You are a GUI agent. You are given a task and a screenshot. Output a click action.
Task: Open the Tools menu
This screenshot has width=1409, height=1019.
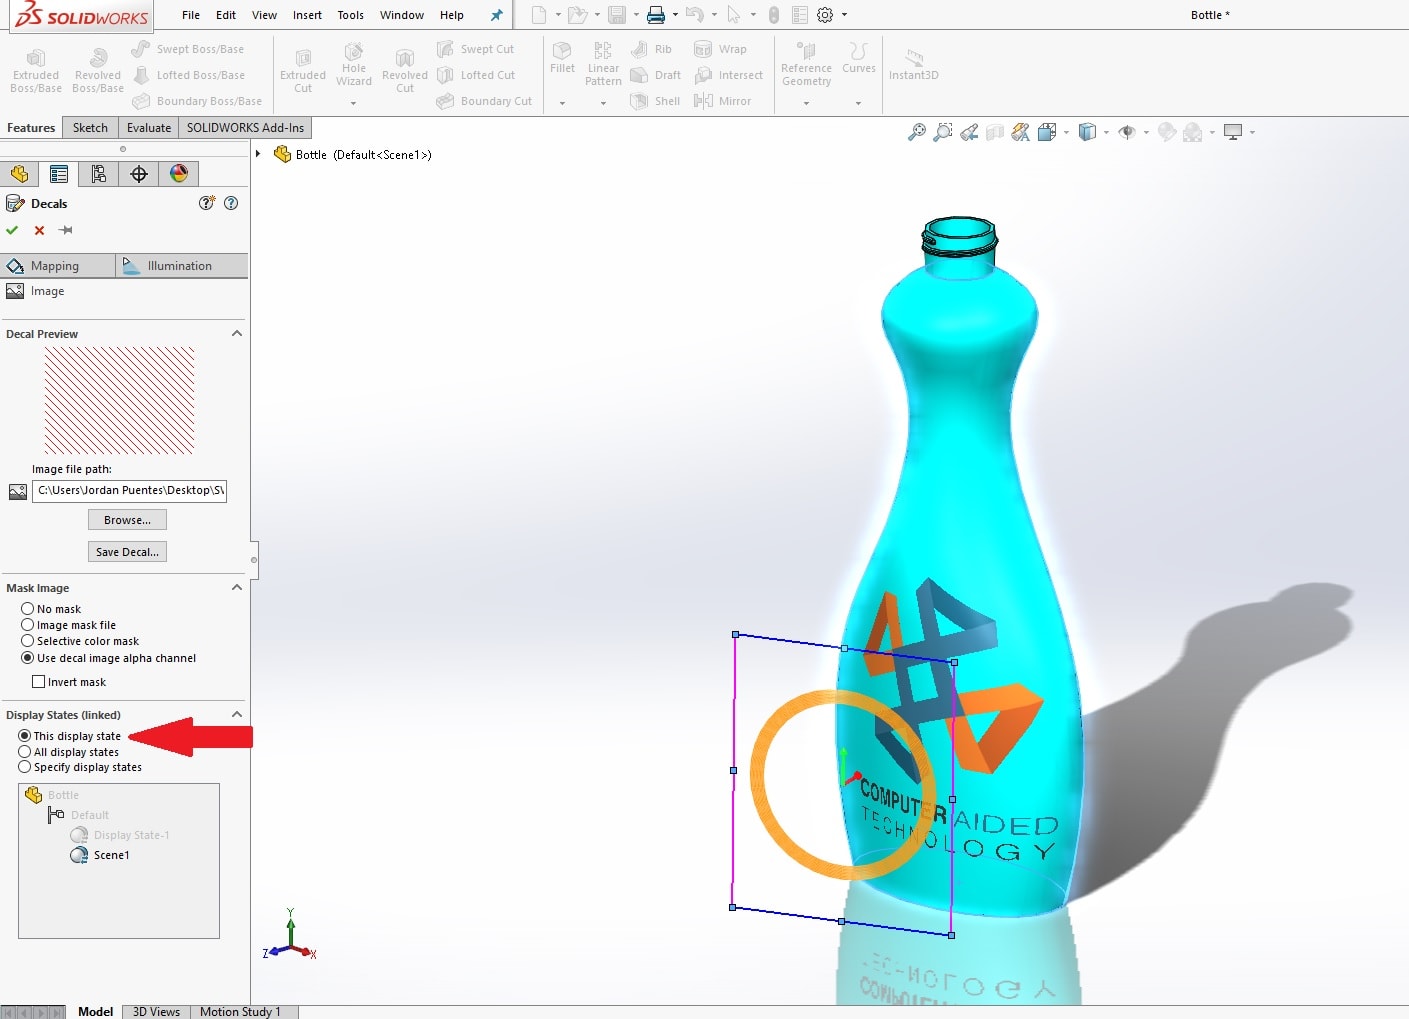(x=350, y=15)
